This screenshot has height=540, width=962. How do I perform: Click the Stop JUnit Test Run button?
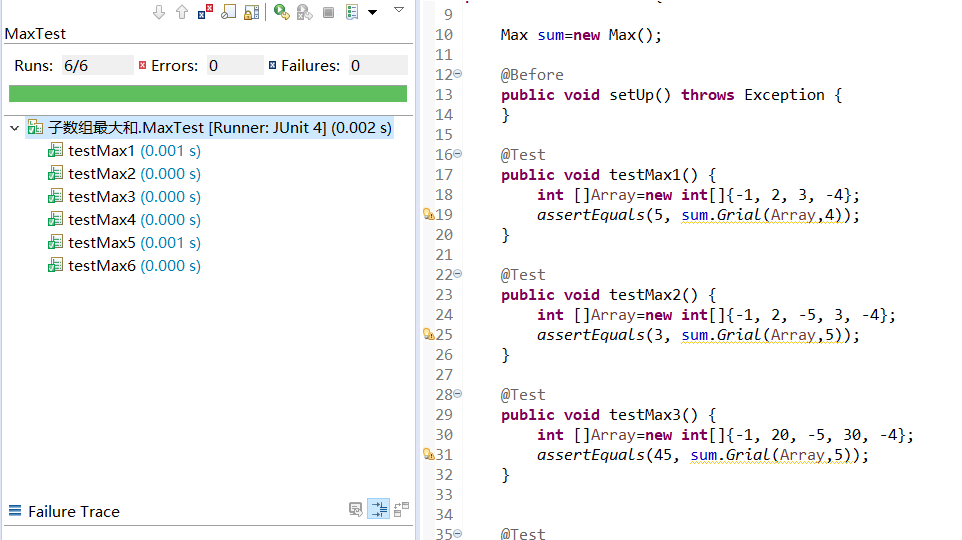click(328, 12)
